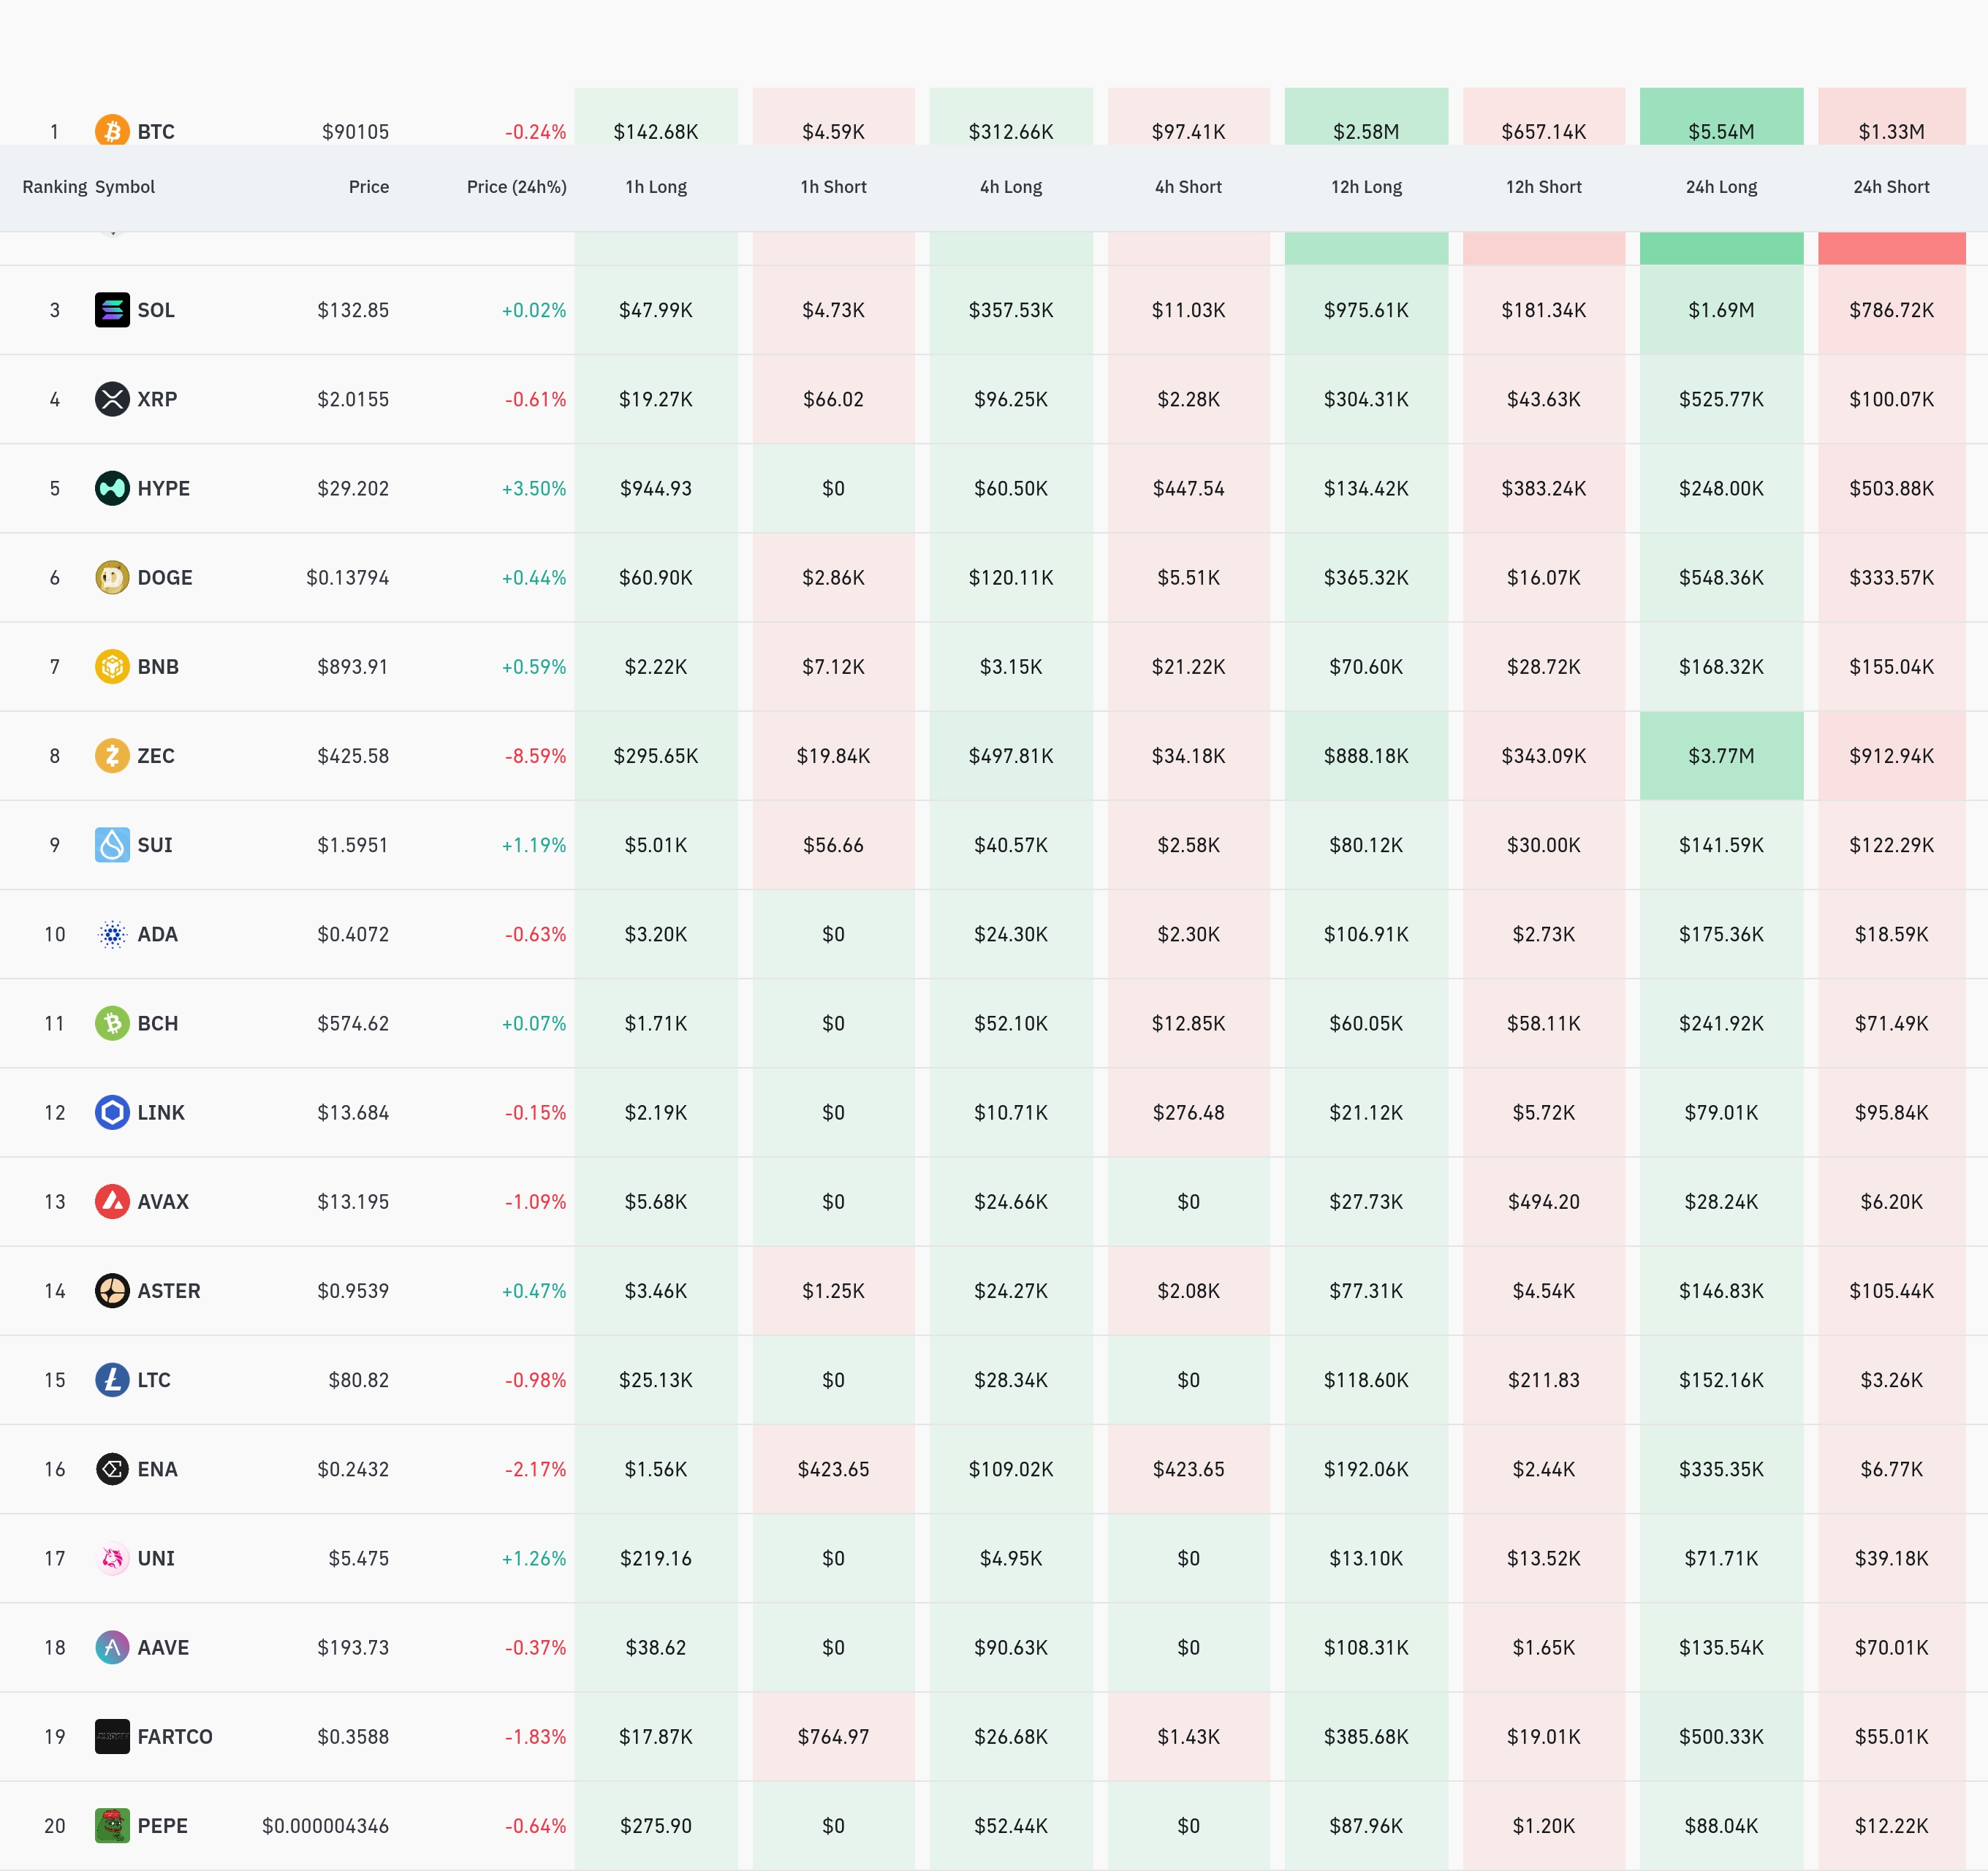Sort by the Ranking column header
Viewport: 1988px width, 1871px height.
click(x=54, y=187)
